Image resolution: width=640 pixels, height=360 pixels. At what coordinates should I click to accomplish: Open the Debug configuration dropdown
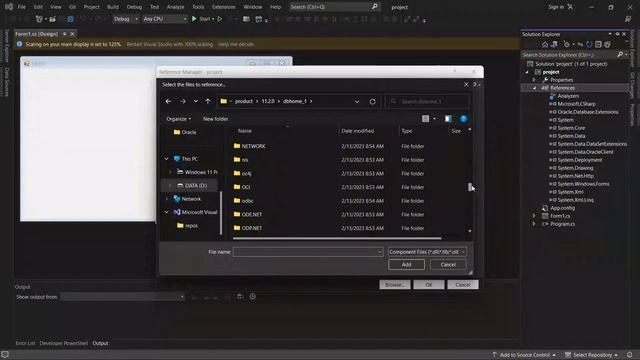pyautogui.click(x=126, y=19)
